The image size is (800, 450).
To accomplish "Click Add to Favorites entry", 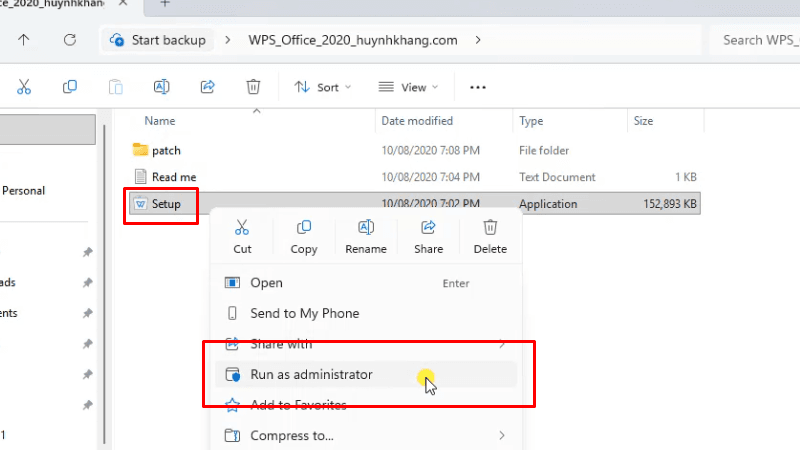I will click(298, 405).
